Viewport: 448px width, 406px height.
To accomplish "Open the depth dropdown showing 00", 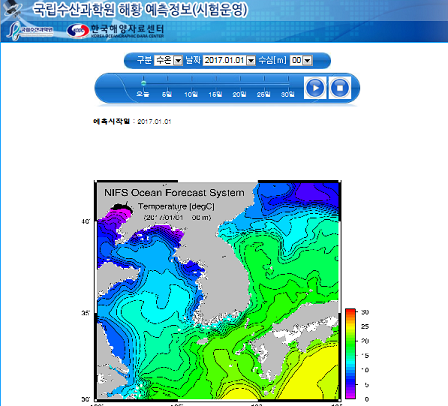I will (301, 60).
